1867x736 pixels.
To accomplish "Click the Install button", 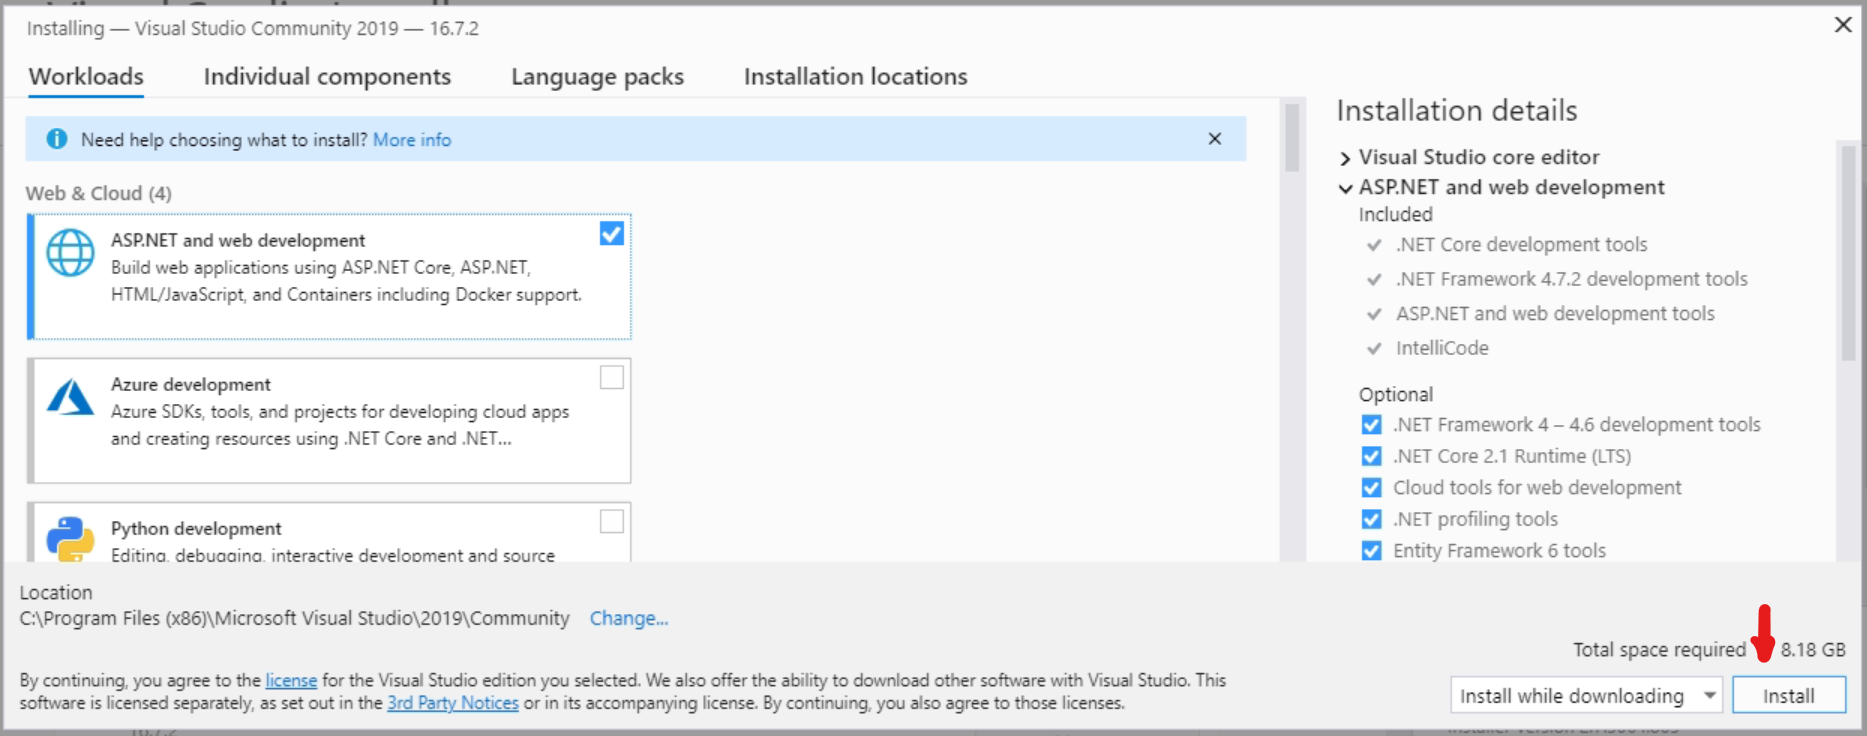I will coord(1788,695).
